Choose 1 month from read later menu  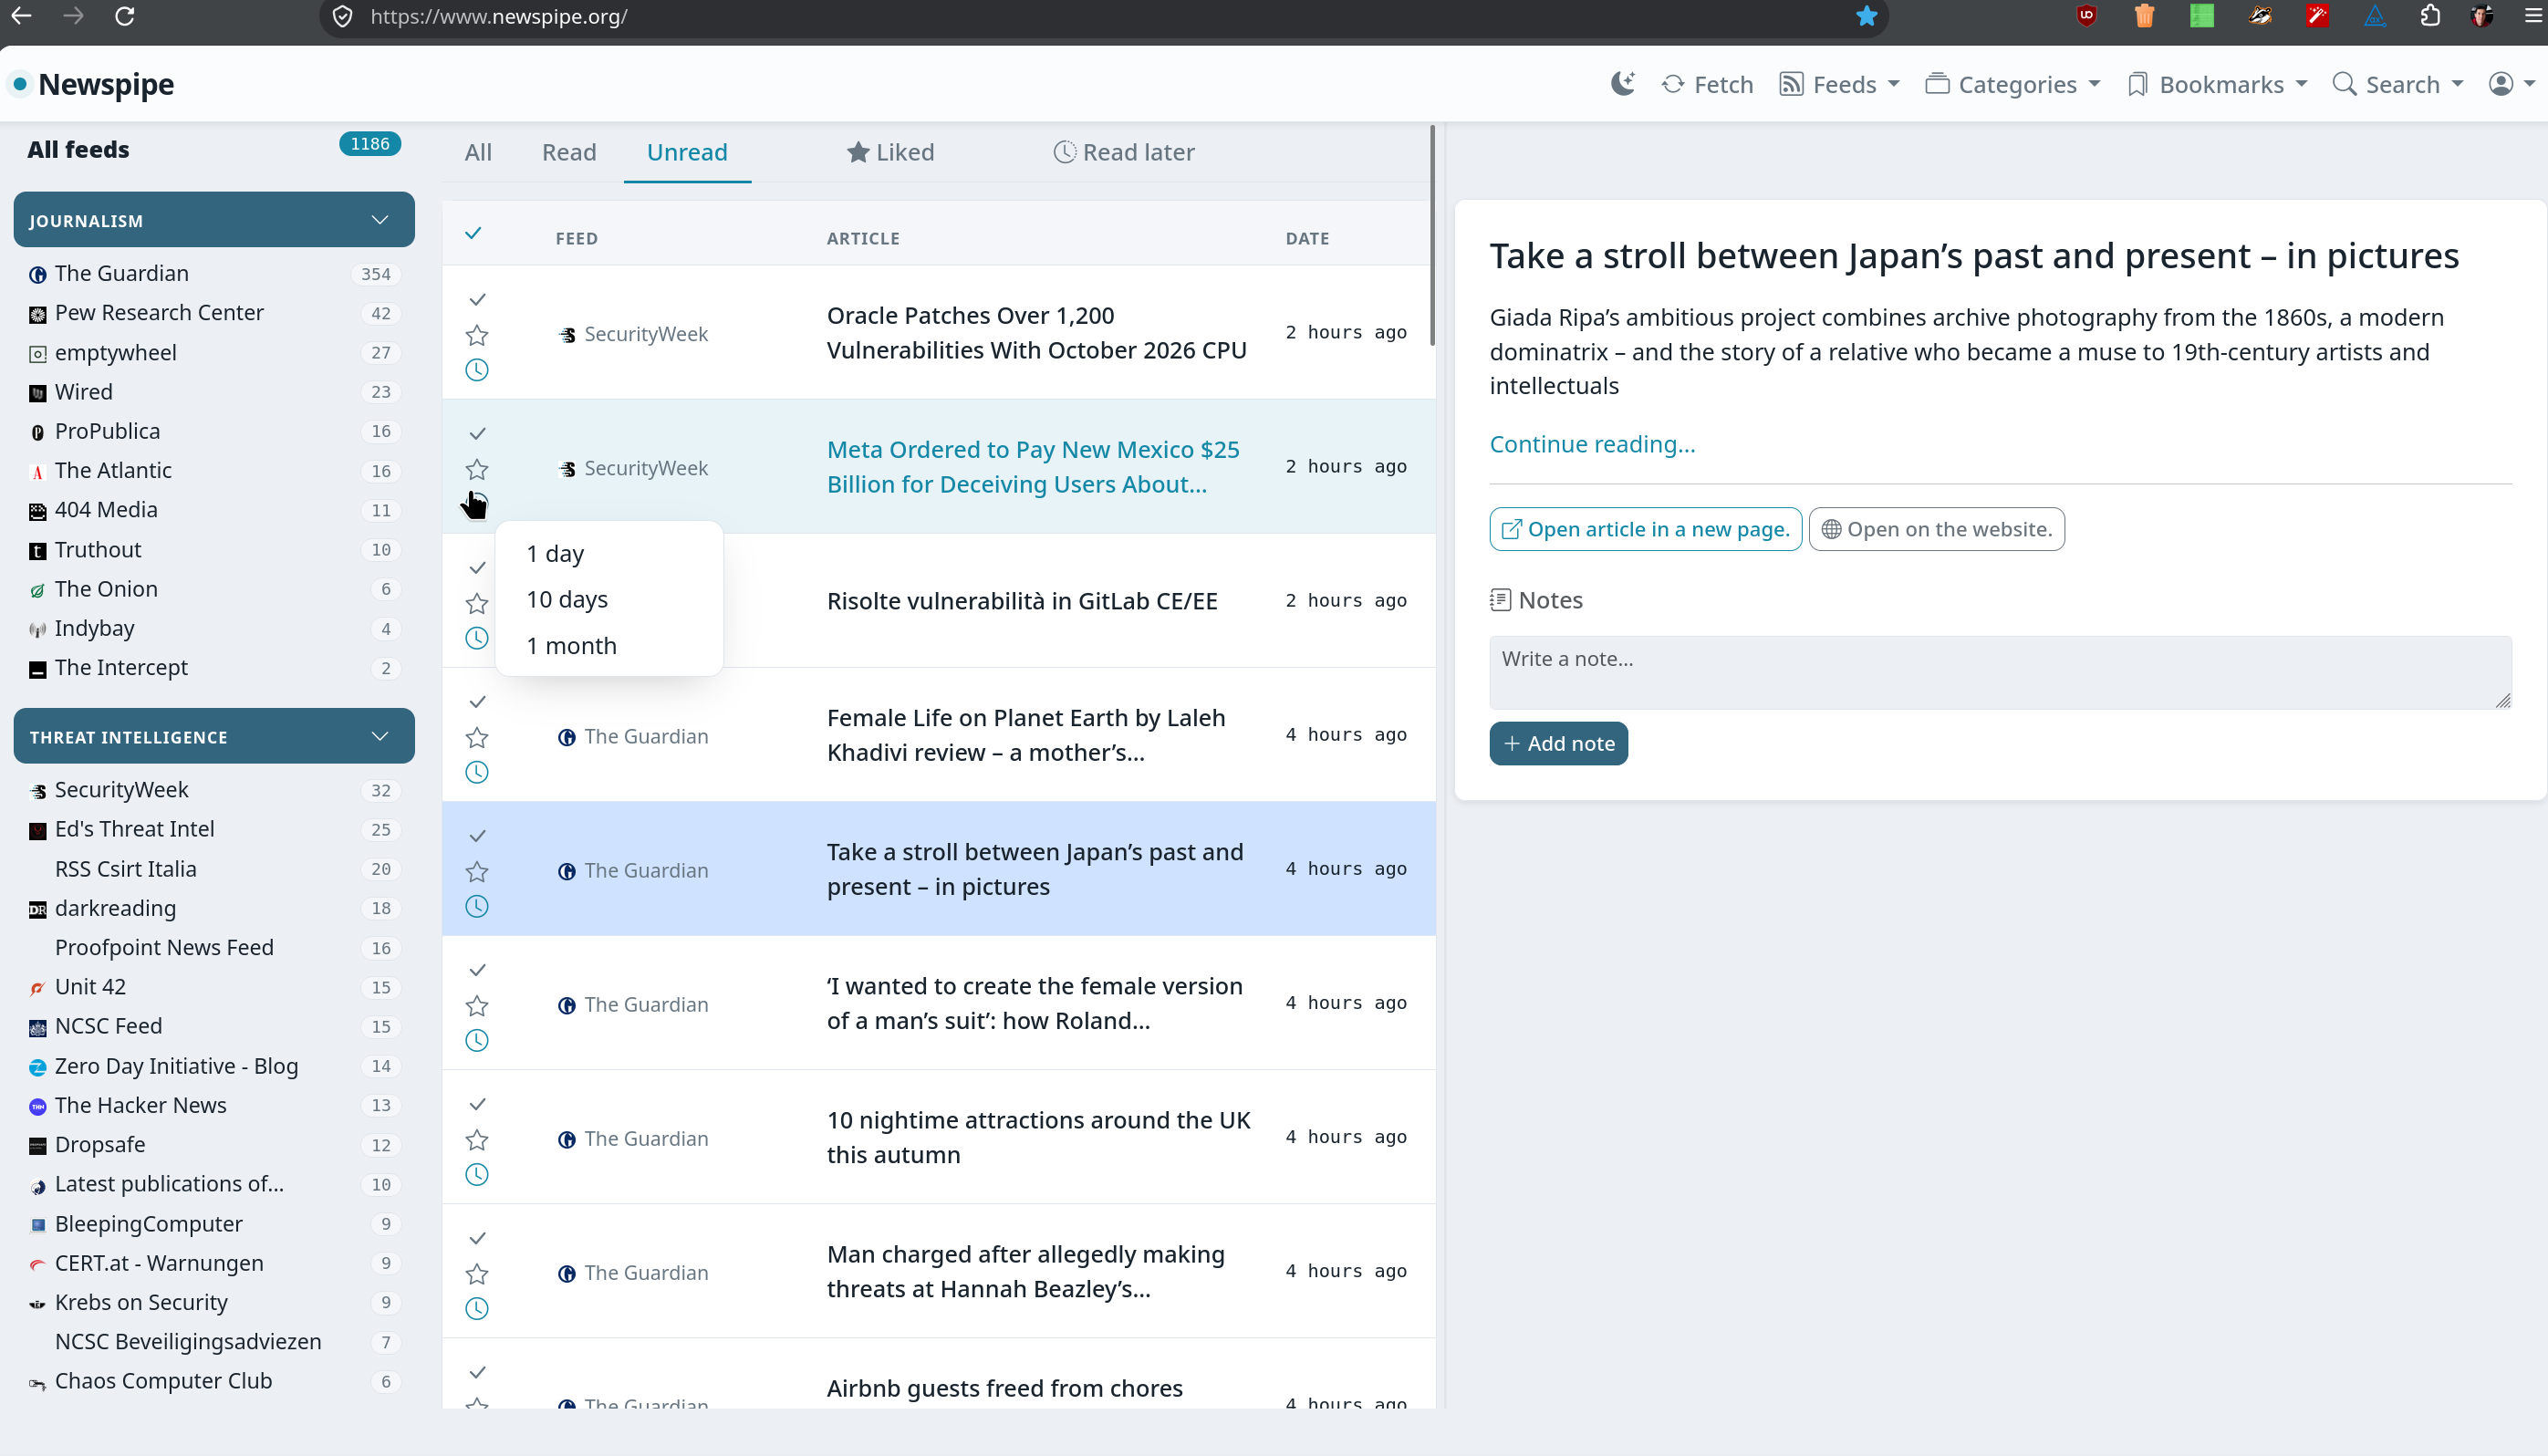coord(609,645)
